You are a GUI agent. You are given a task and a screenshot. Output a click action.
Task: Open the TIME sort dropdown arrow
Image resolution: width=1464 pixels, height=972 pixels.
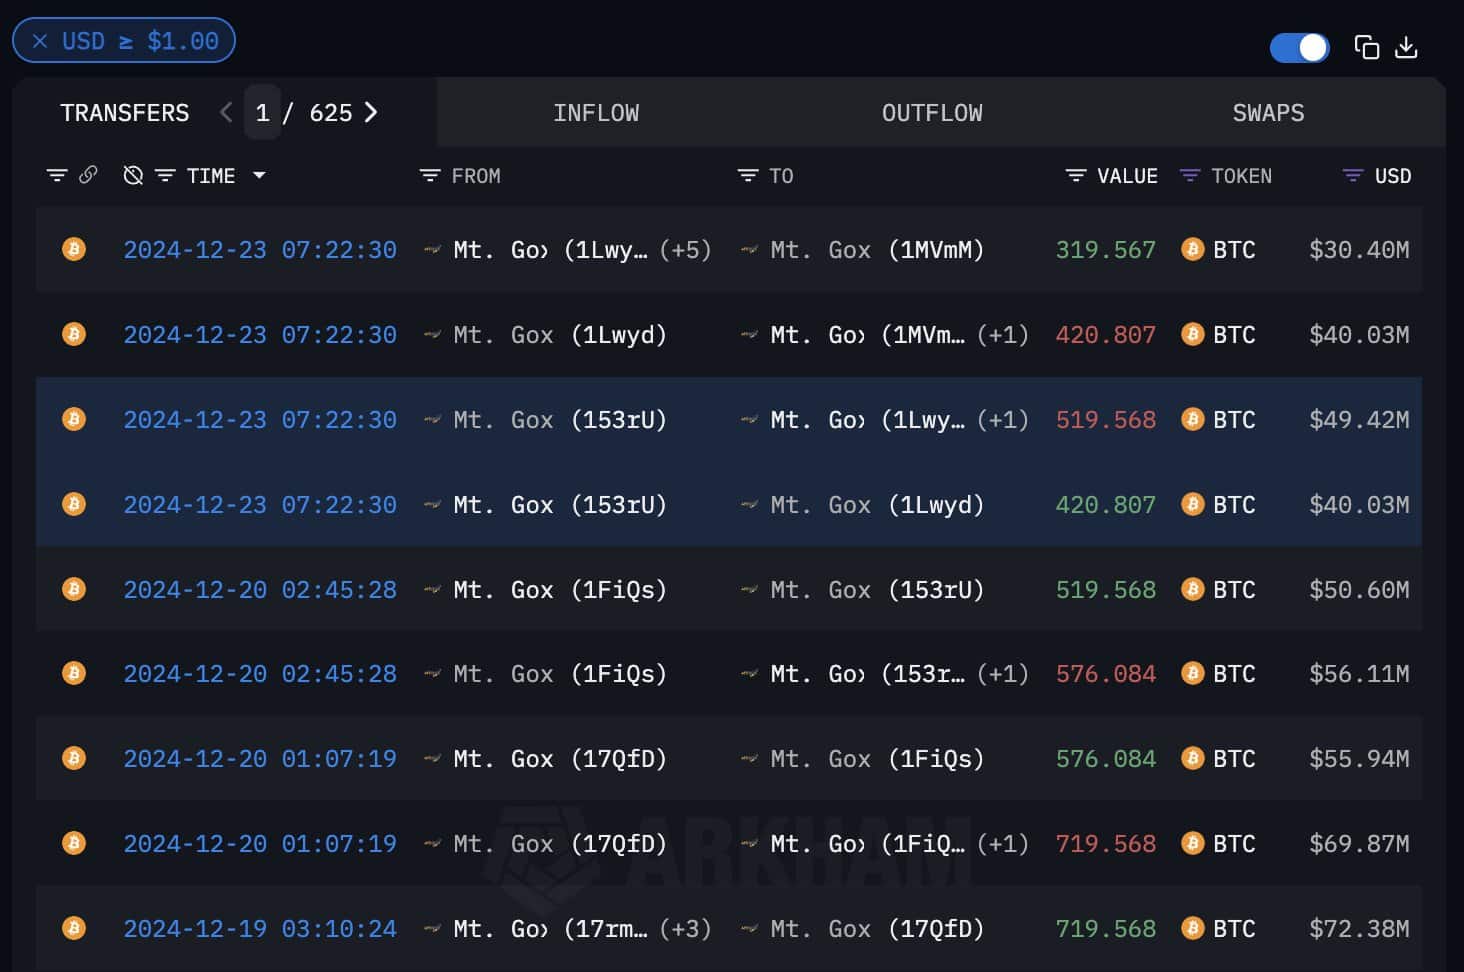tap(259, 175)
